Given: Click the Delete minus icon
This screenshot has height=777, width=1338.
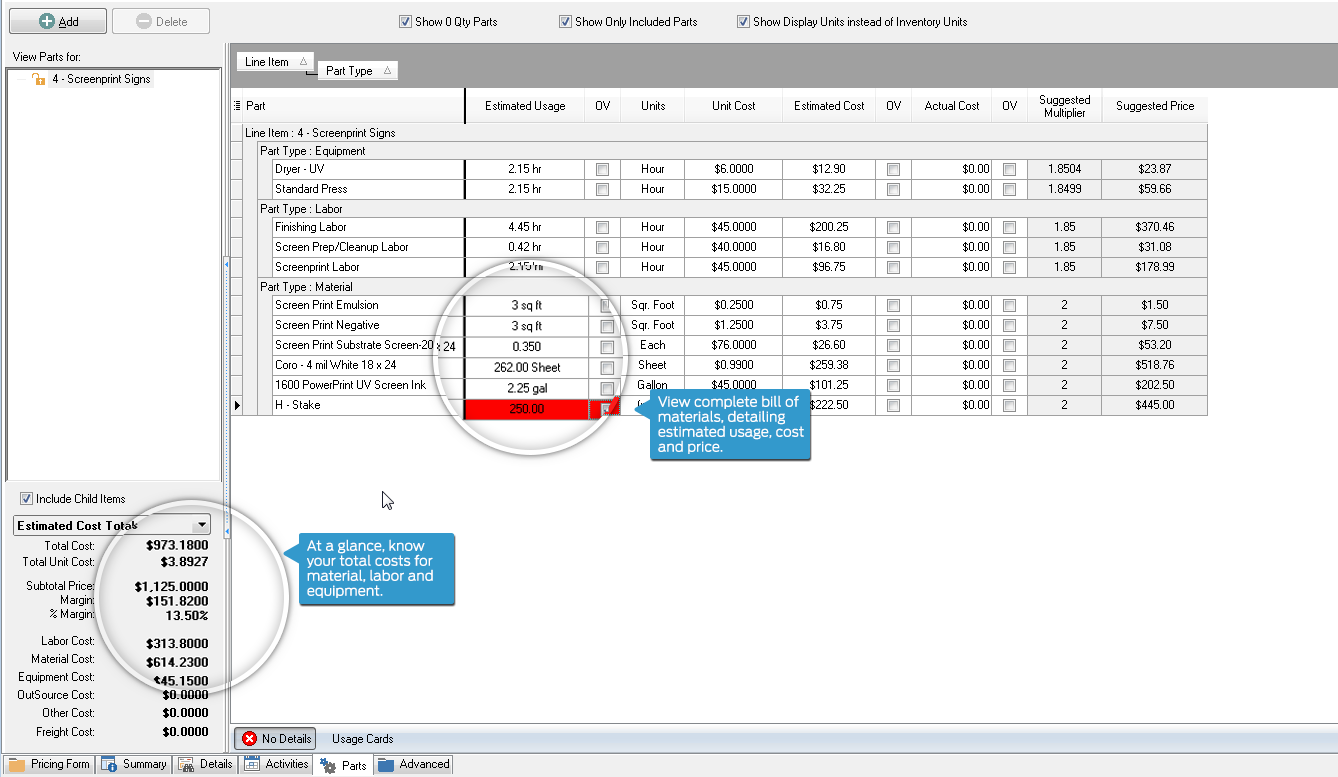Looking at the screenshot, I should click(143, 21).
